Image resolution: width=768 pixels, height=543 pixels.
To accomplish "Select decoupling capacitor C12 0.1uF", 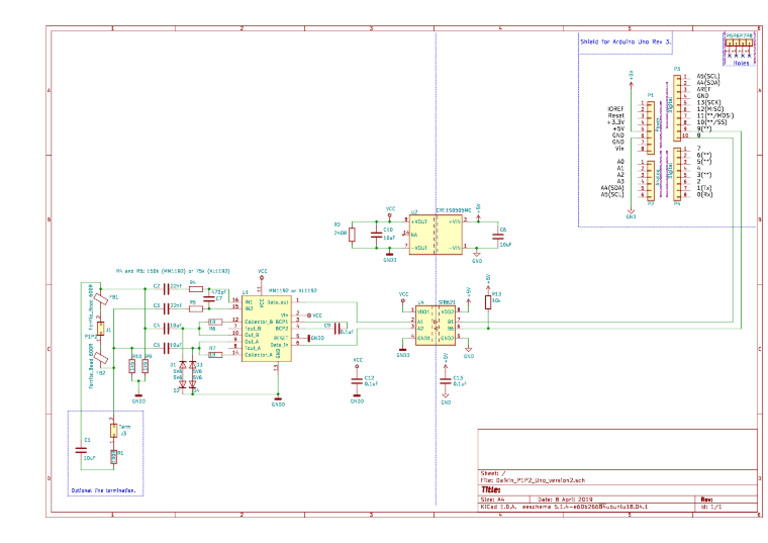I will tap(358, 381).
